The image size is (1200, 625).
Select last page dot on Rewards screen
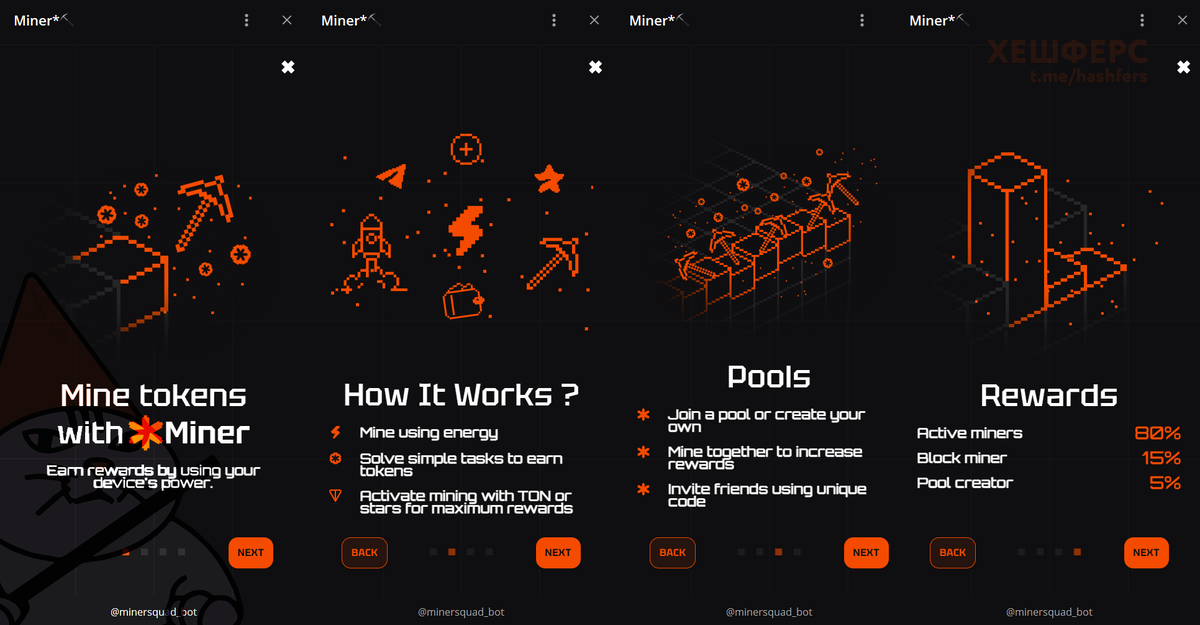click(1077, 552)
